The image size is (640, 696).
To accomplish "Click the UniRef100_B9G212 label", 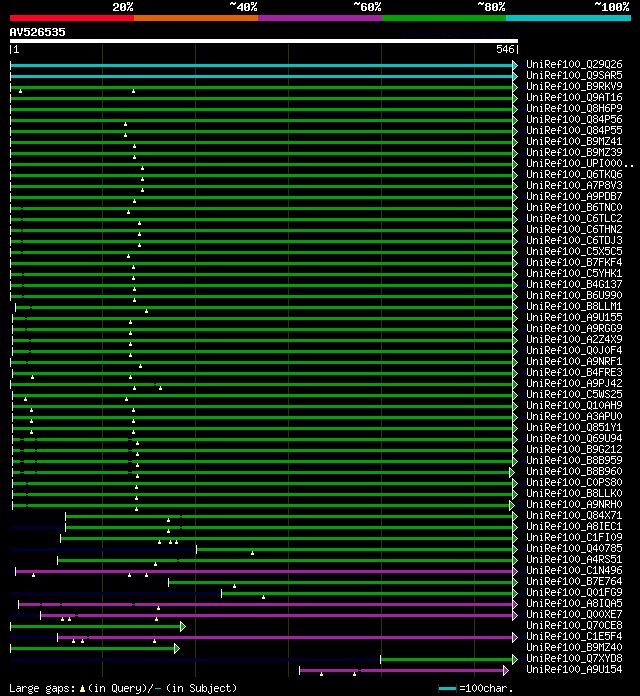I will (x=574, y=449).
